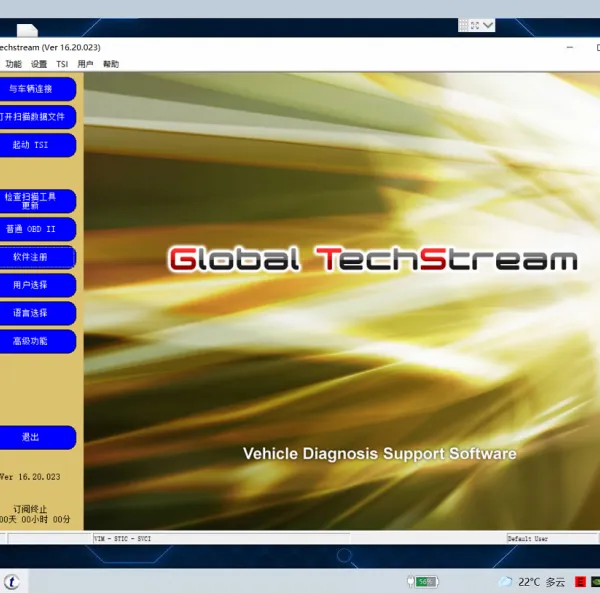Click the file icon on desktop top bar
Image resolution: width=600 pixels, height=593 pixels.
pyautogui.click(x=27, y=30)
